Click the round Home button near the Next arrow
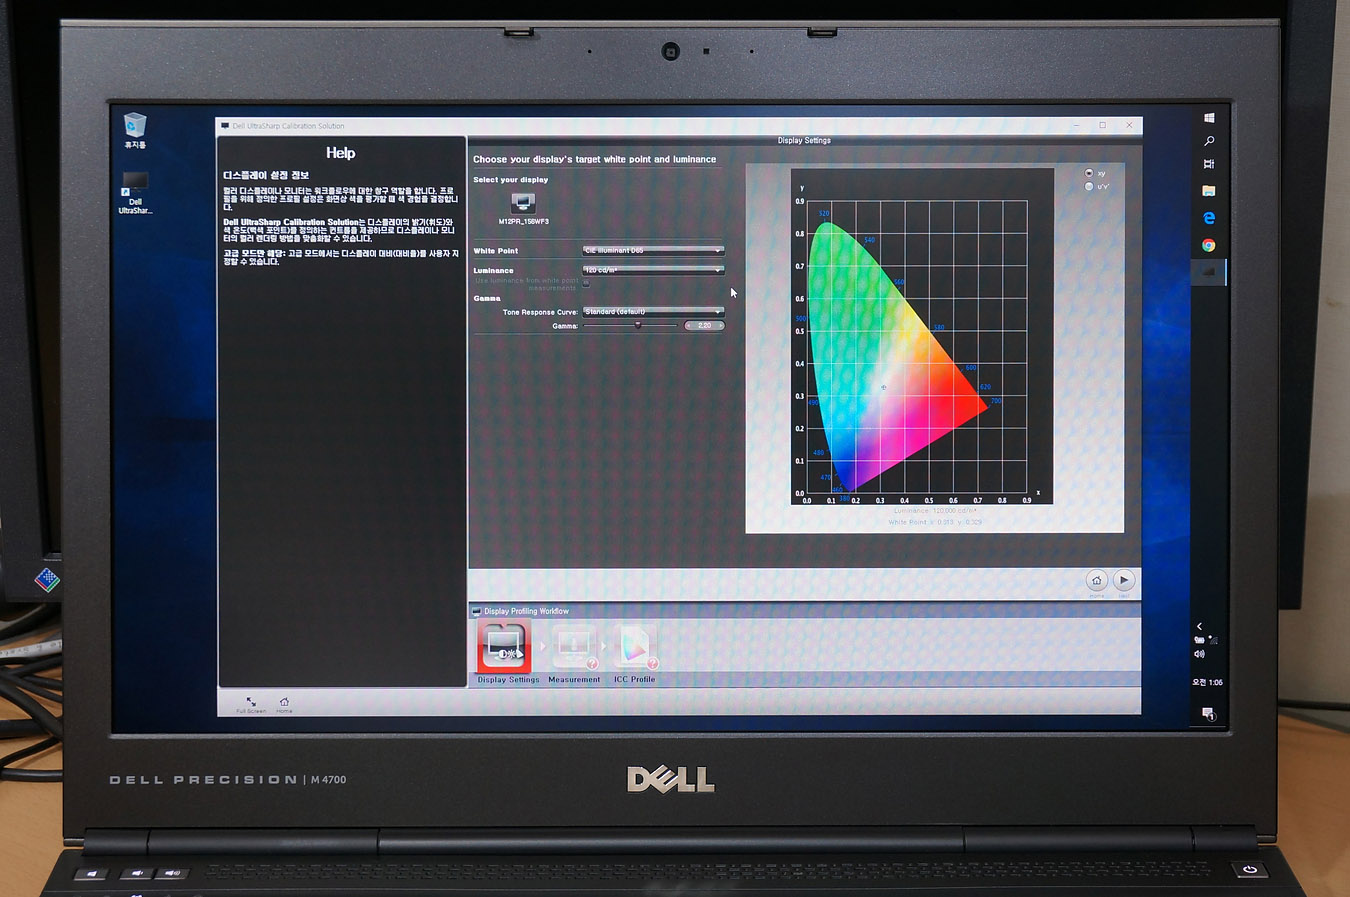This screenshot has height=897, width=1350. pyautogui.click(x=1096, y=580)
